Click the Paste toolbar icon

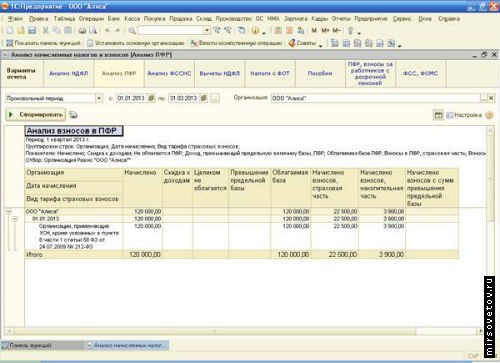pos(68,31)
